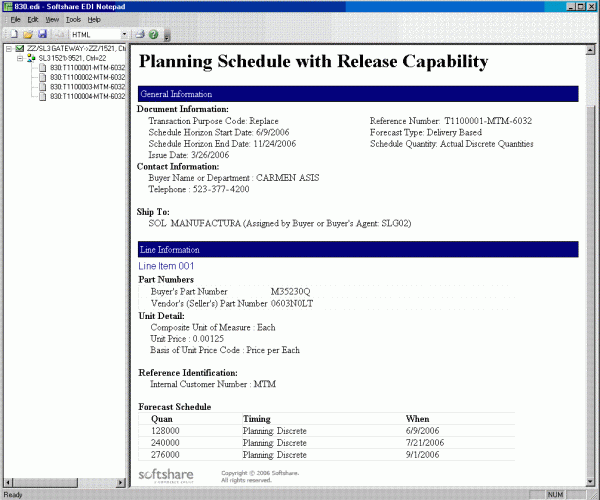Click the NUM indicator in status bar
Screen dimensions: 600x500
(555, 495)
